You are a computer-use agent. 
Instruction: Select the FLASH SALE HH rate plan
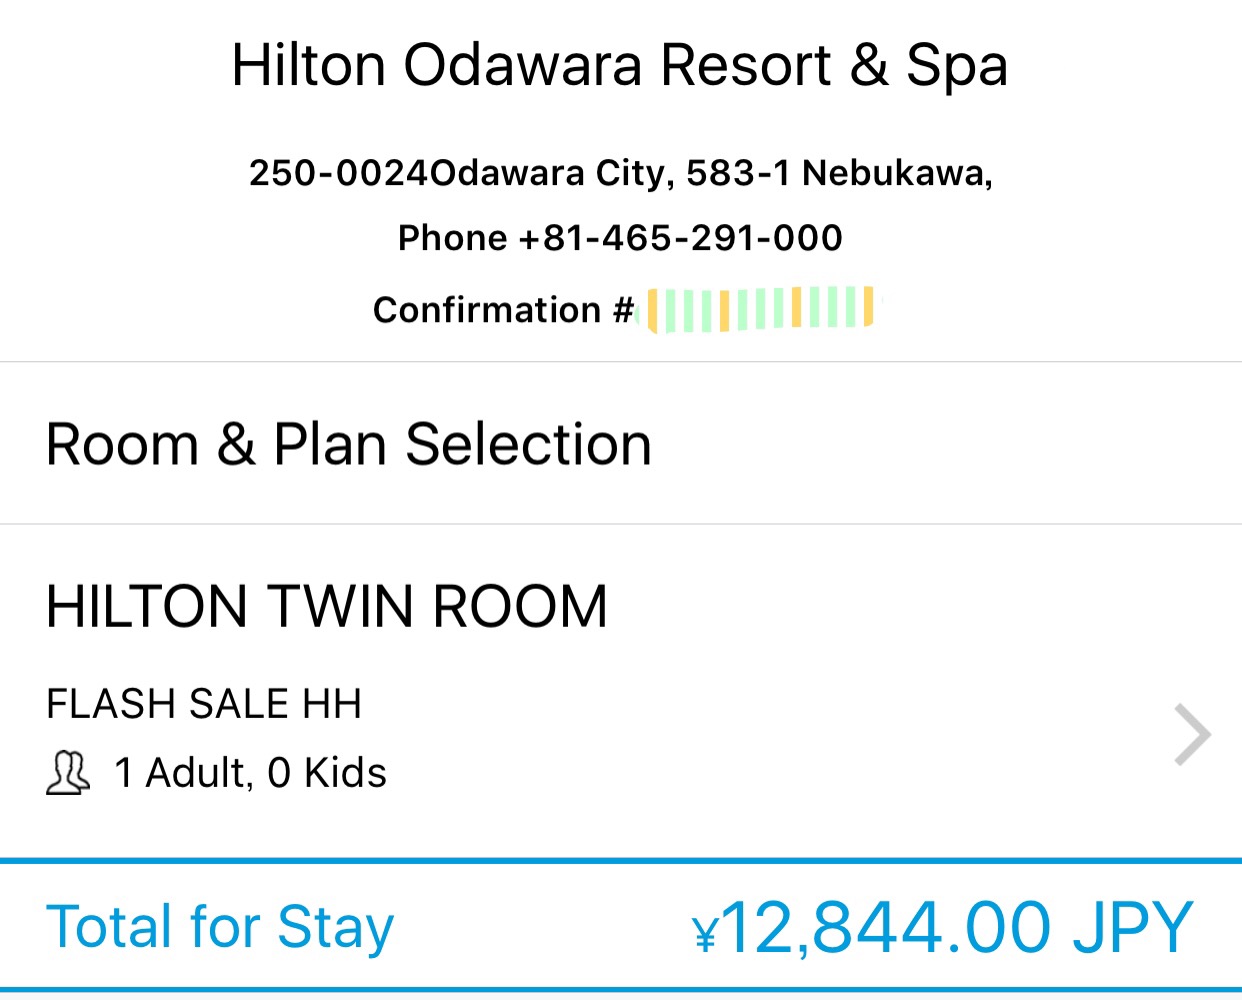pyautogui.click(x=204, y=704)
